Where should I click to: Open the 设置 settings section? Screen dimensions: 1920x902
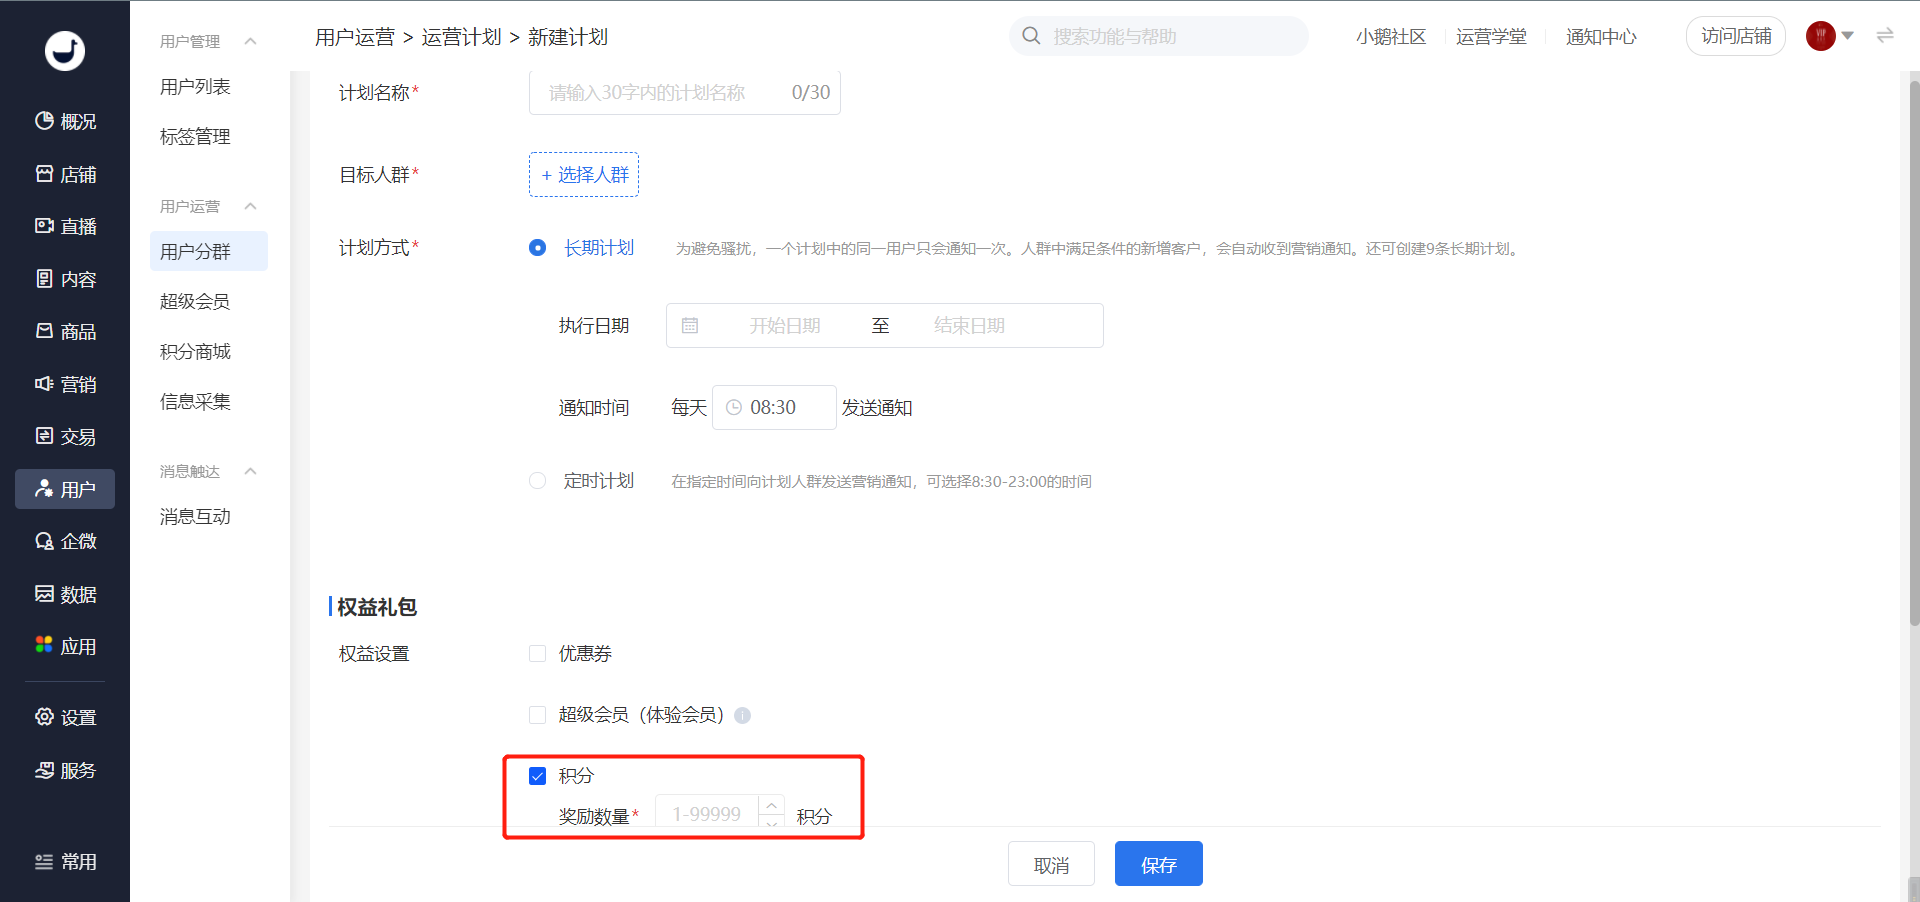coord(65,718)
